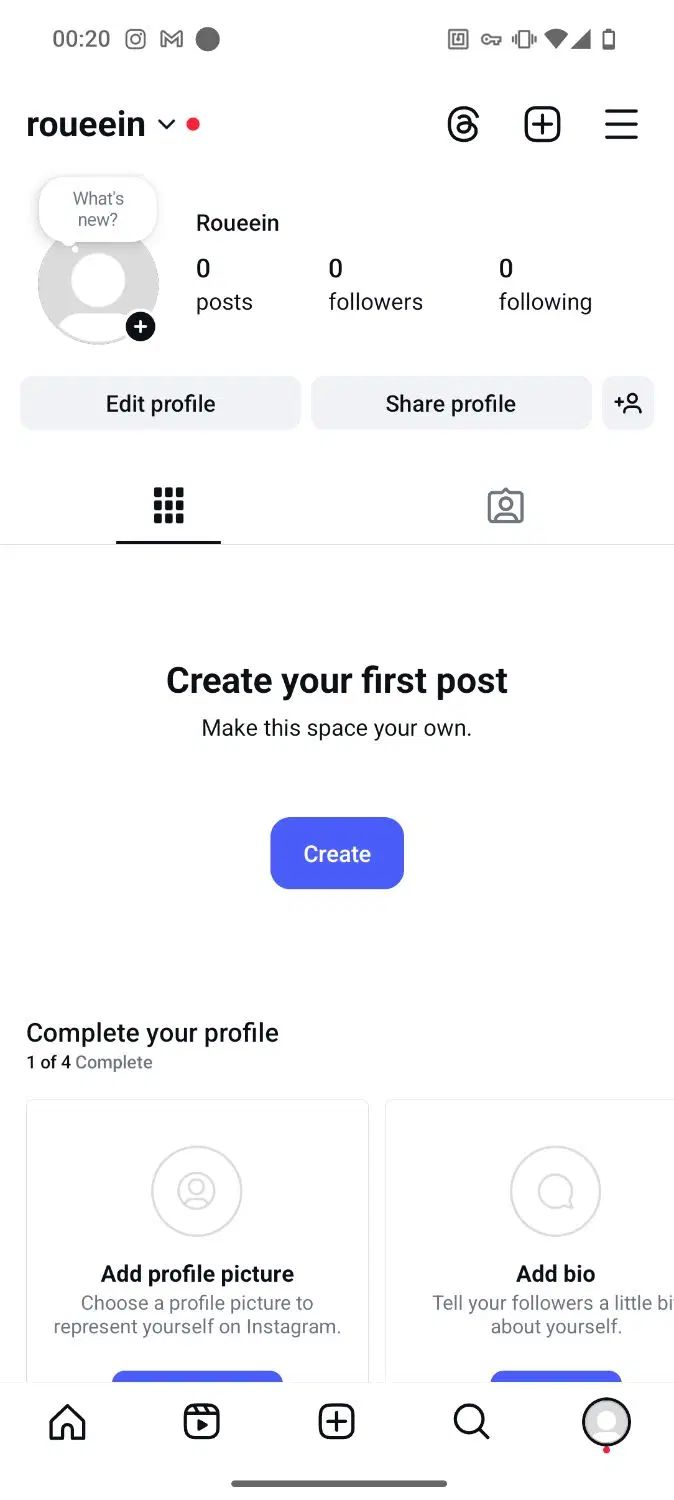Go to Home feed in bottom bar
This screenshot has width=674, height=1500.
tap(67, 1421)
